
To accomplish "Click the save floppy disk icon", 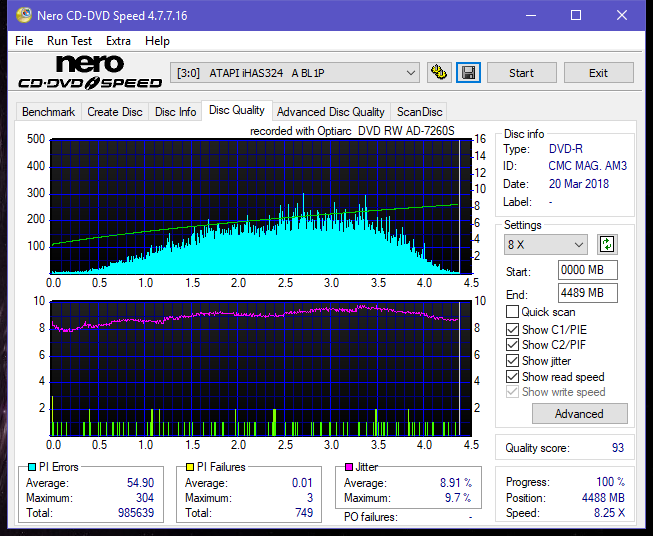I will click(x=469, y=73).
